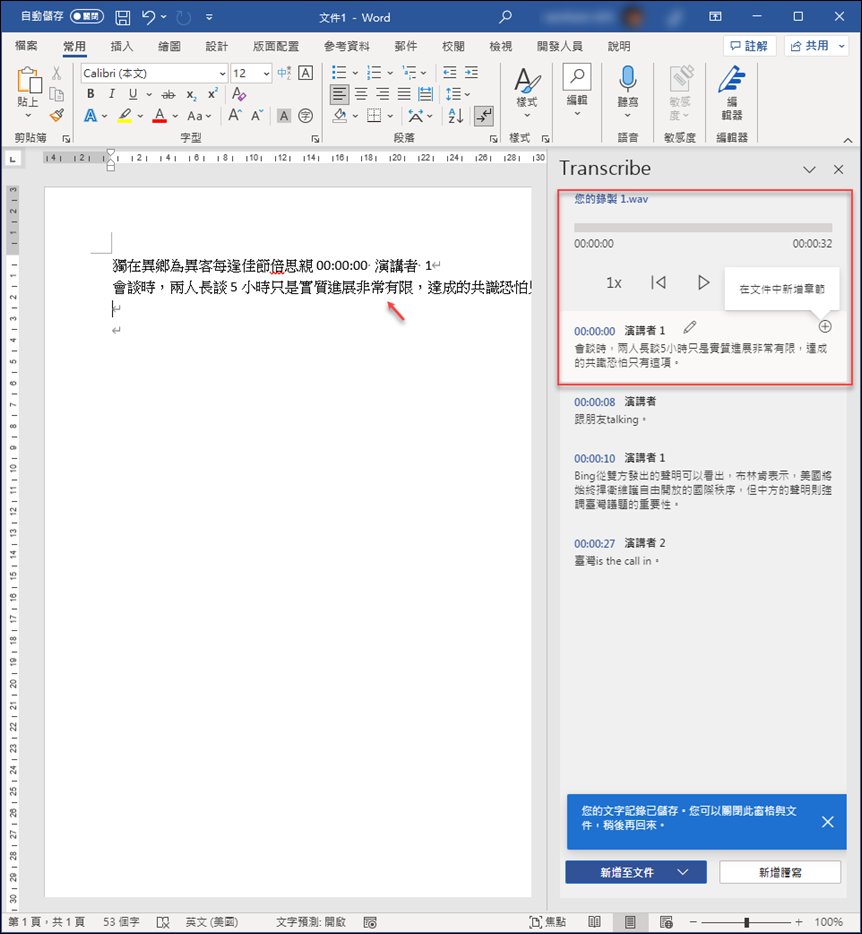Toggle Italic formatting
Screen dimensions: 862x934
pos(111,94)
